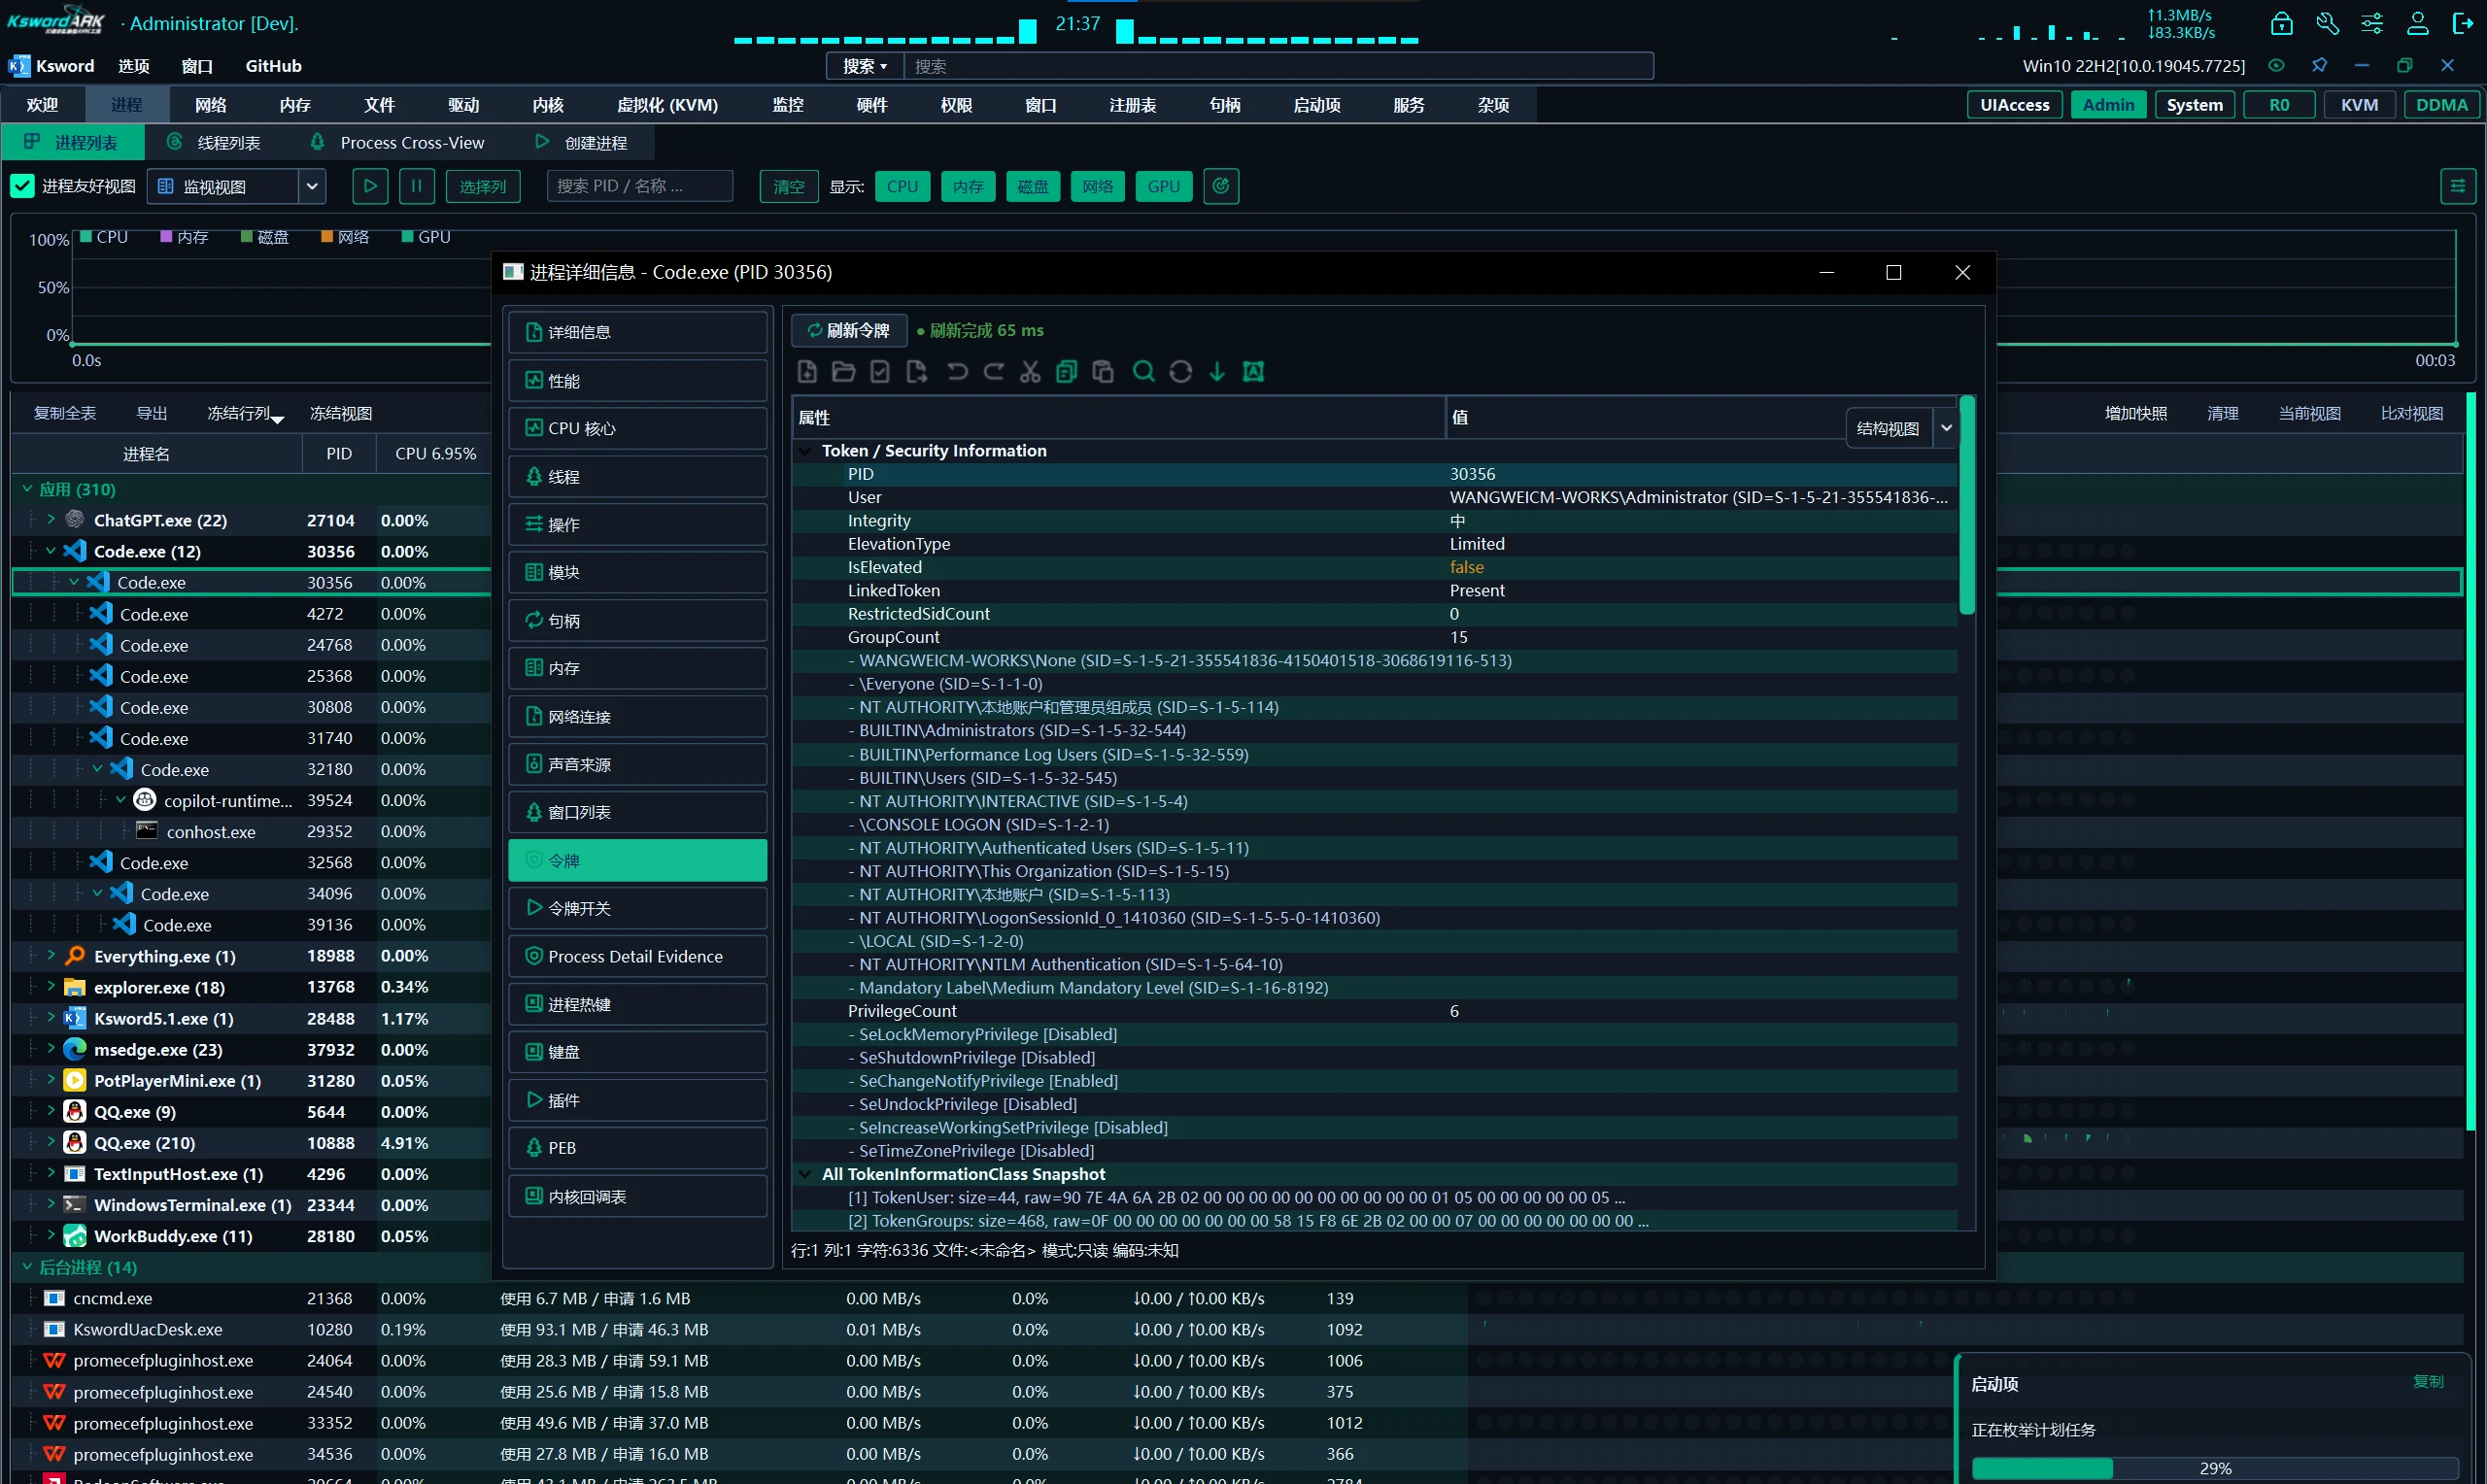This screenshot has height=1484, width=2487.
Task: Click the new file icon in token toolbar
Action: (807, 372)
